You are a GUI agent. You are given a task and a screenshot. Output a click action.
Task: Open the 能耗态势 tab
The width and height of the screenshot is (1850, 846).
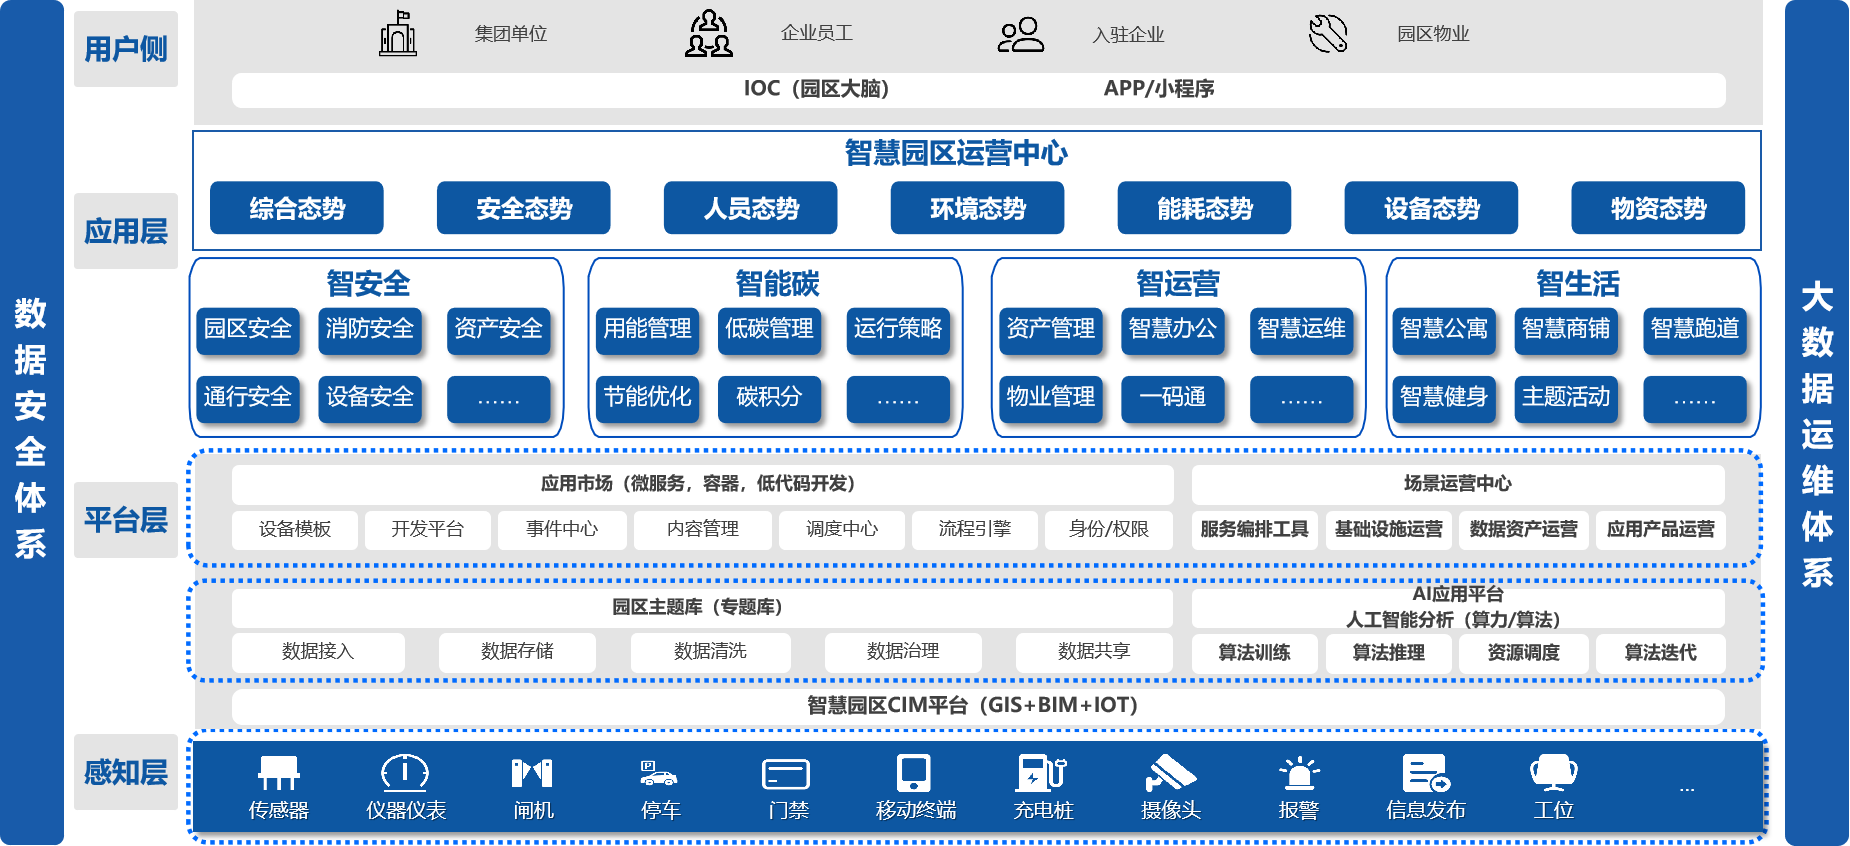click(x=1204, y=208)
